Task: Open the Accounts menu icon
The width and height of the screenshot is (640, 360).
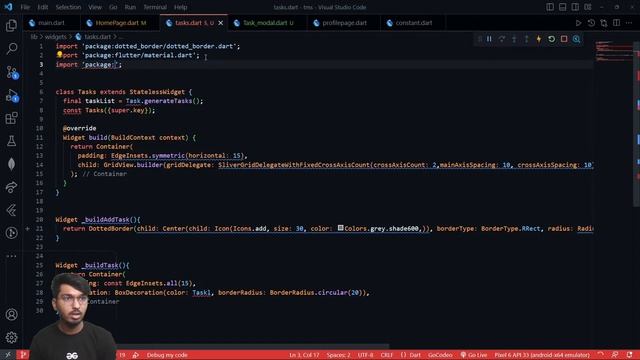Action: tap(11, 315)
